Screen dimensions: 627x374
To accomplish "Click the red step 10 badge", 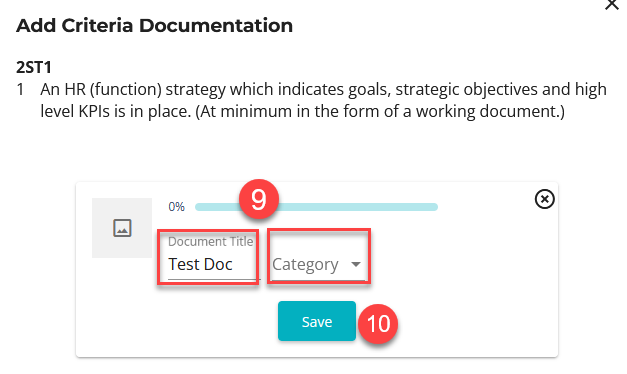I will pos(378,324).
